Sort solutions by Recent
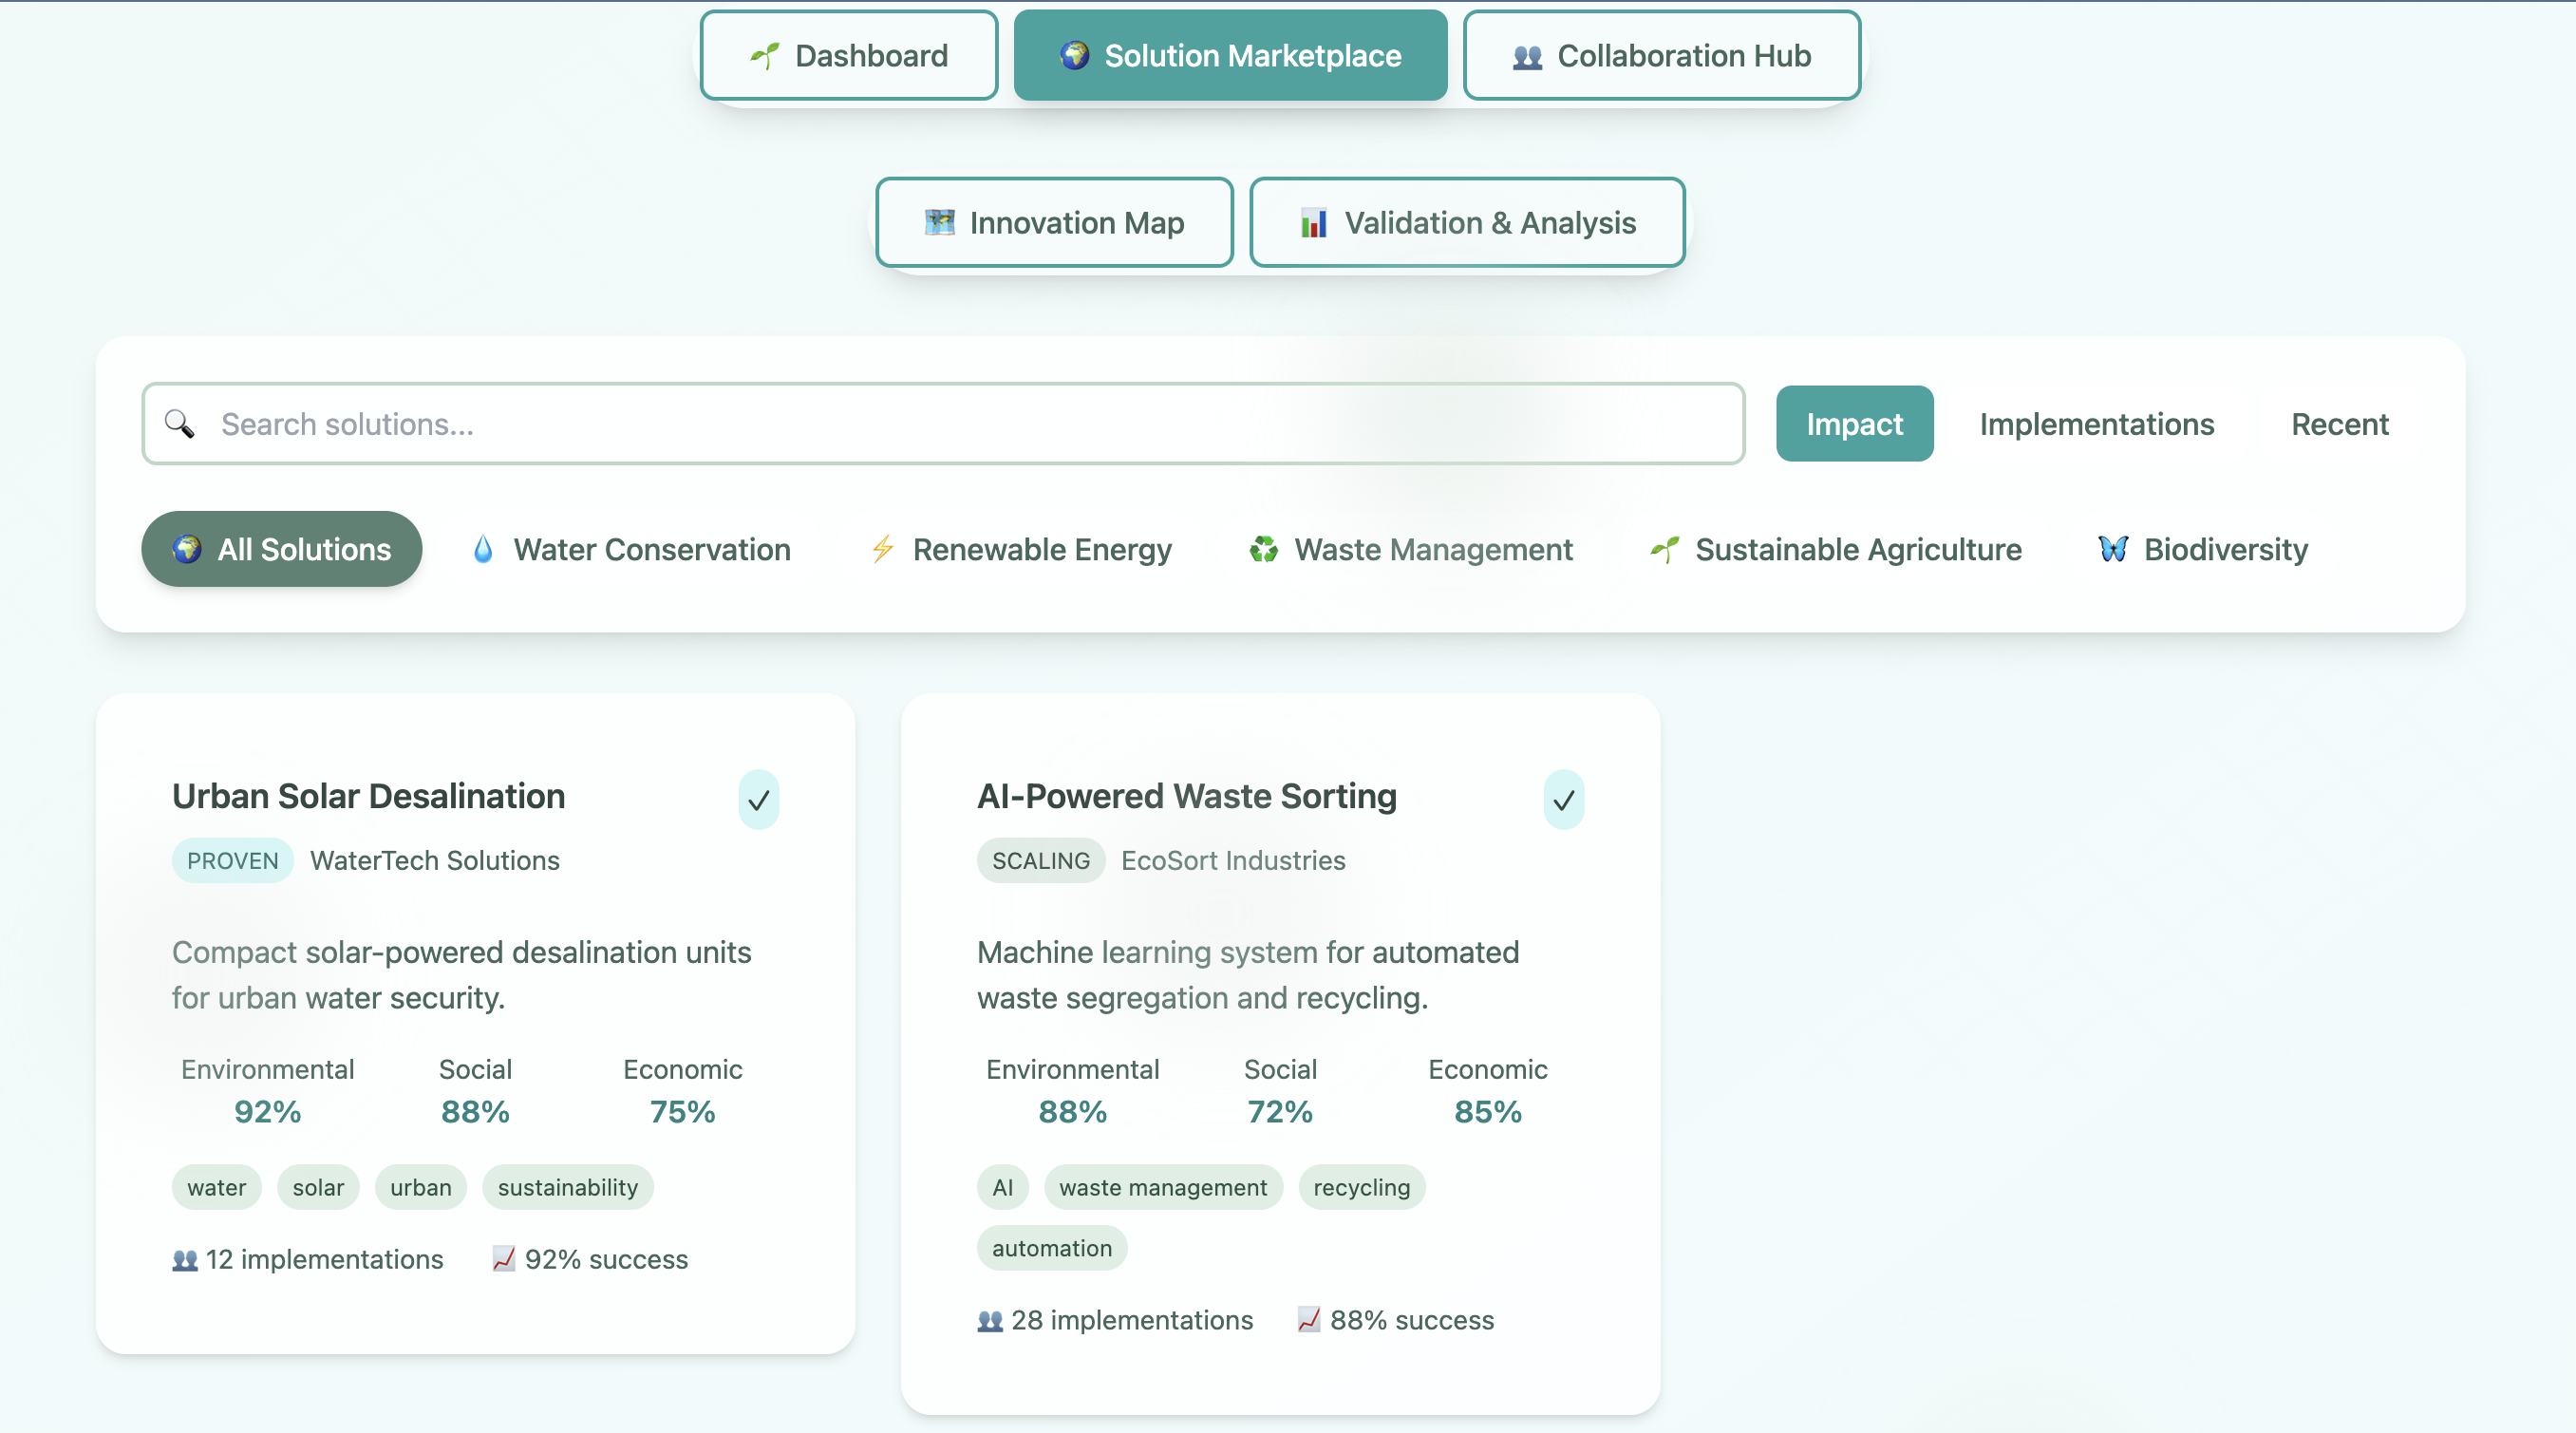2576x1433 pixels. [x=2339, y=424]
